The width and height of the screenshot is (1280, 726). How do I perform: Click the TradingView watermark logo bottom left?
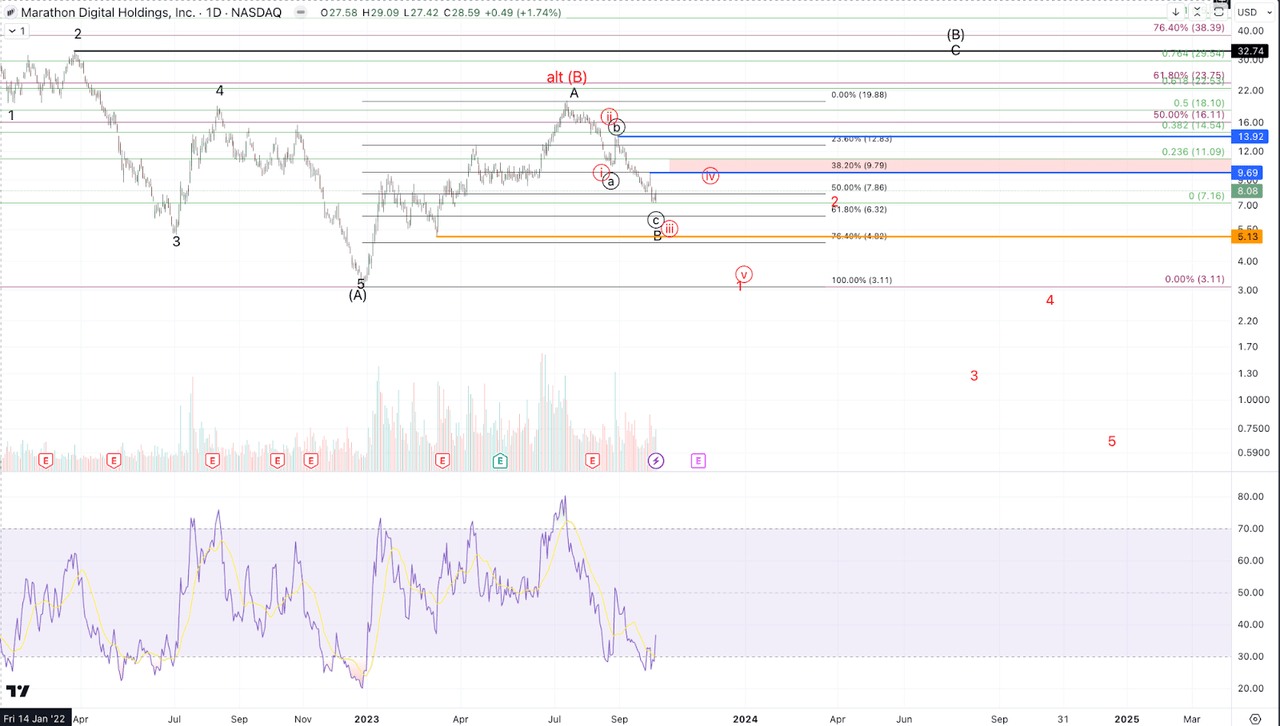[x=15, y=691]
